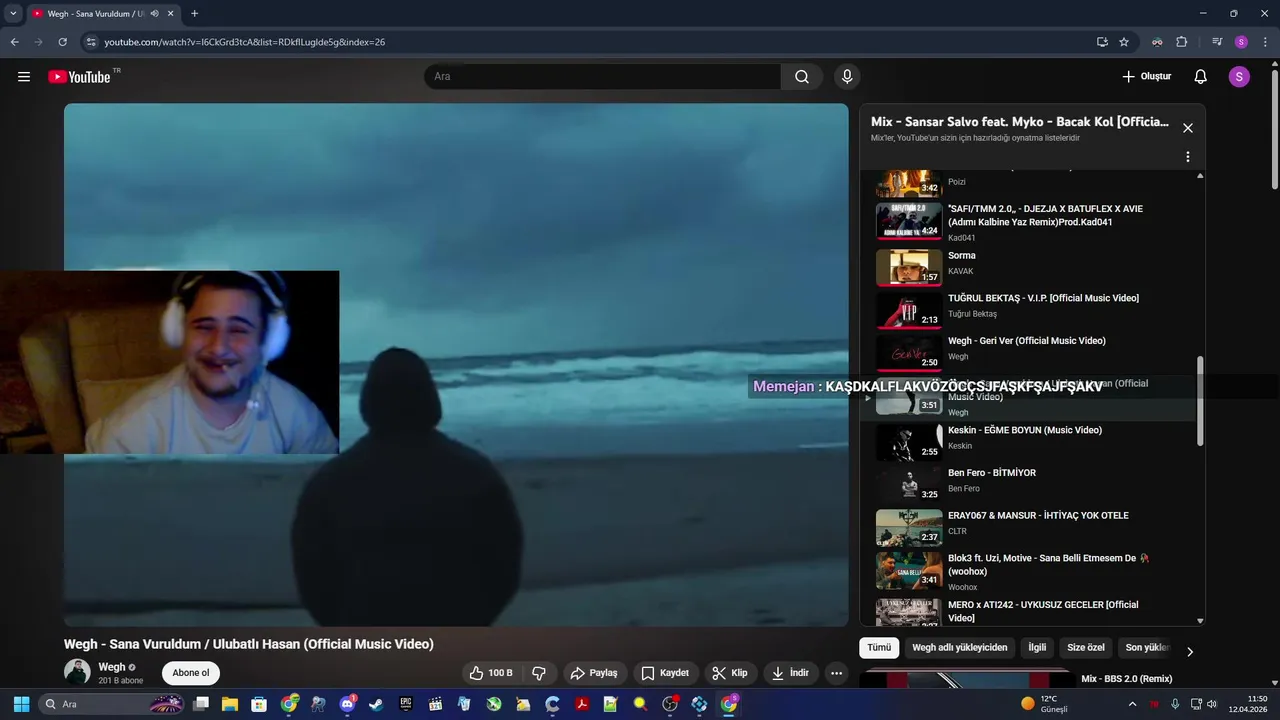Open the Windows Start menu
The image size is (1280, 720).
pos(21,704)
